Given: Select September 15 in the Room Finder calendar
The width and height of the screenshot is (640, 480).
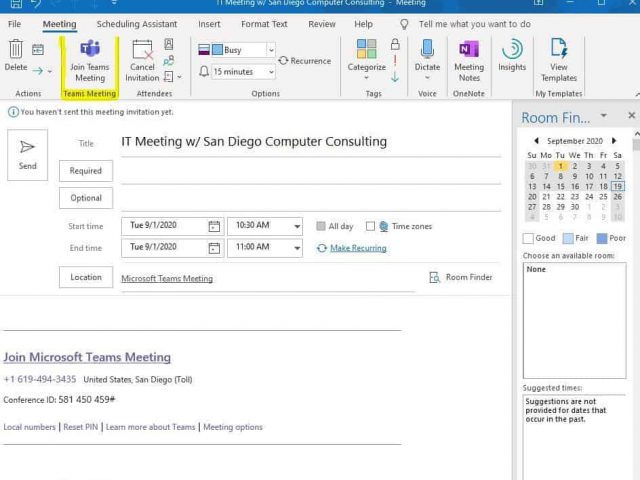Looking at the screenshot, I should tap(560, 187).
